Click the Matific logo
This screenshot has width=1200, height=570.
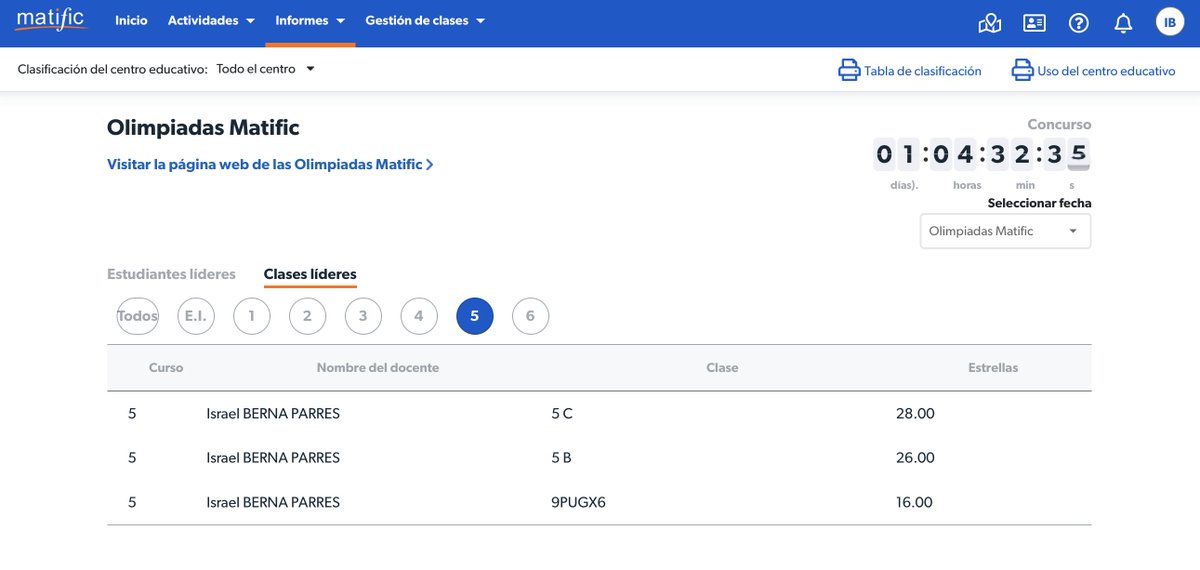(x=51, y=20)
